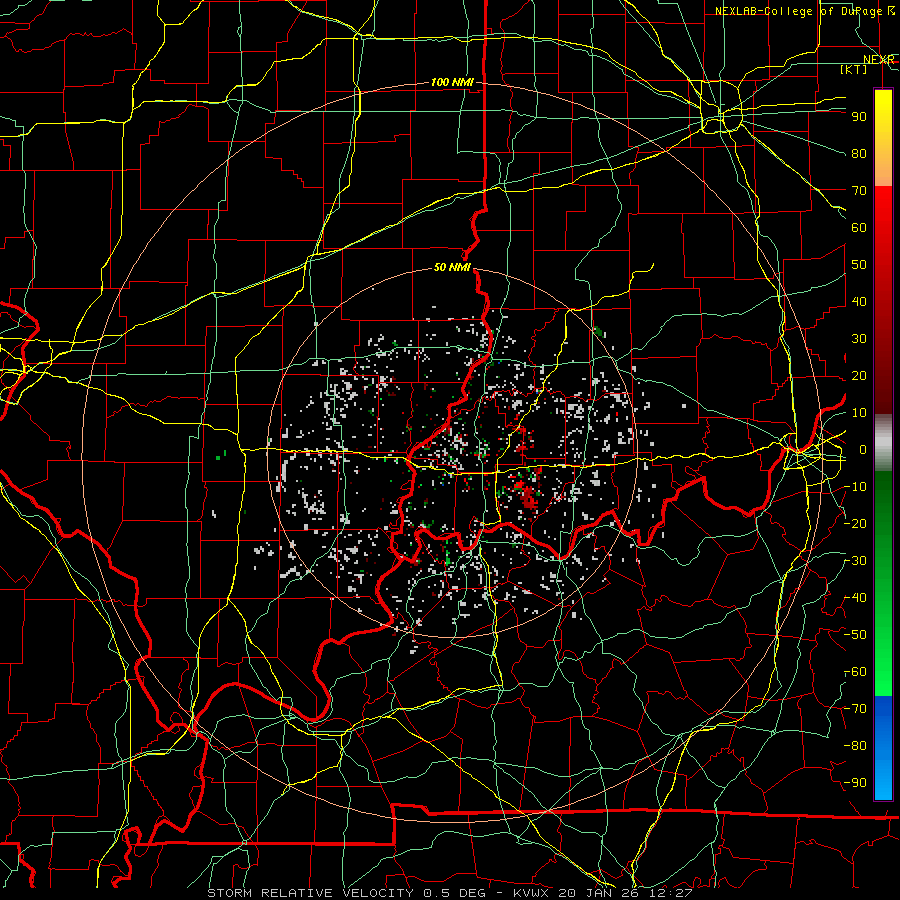Click the 30 value on velocity scale
Viewport: 900px width, 900px height.
[859, 339]
